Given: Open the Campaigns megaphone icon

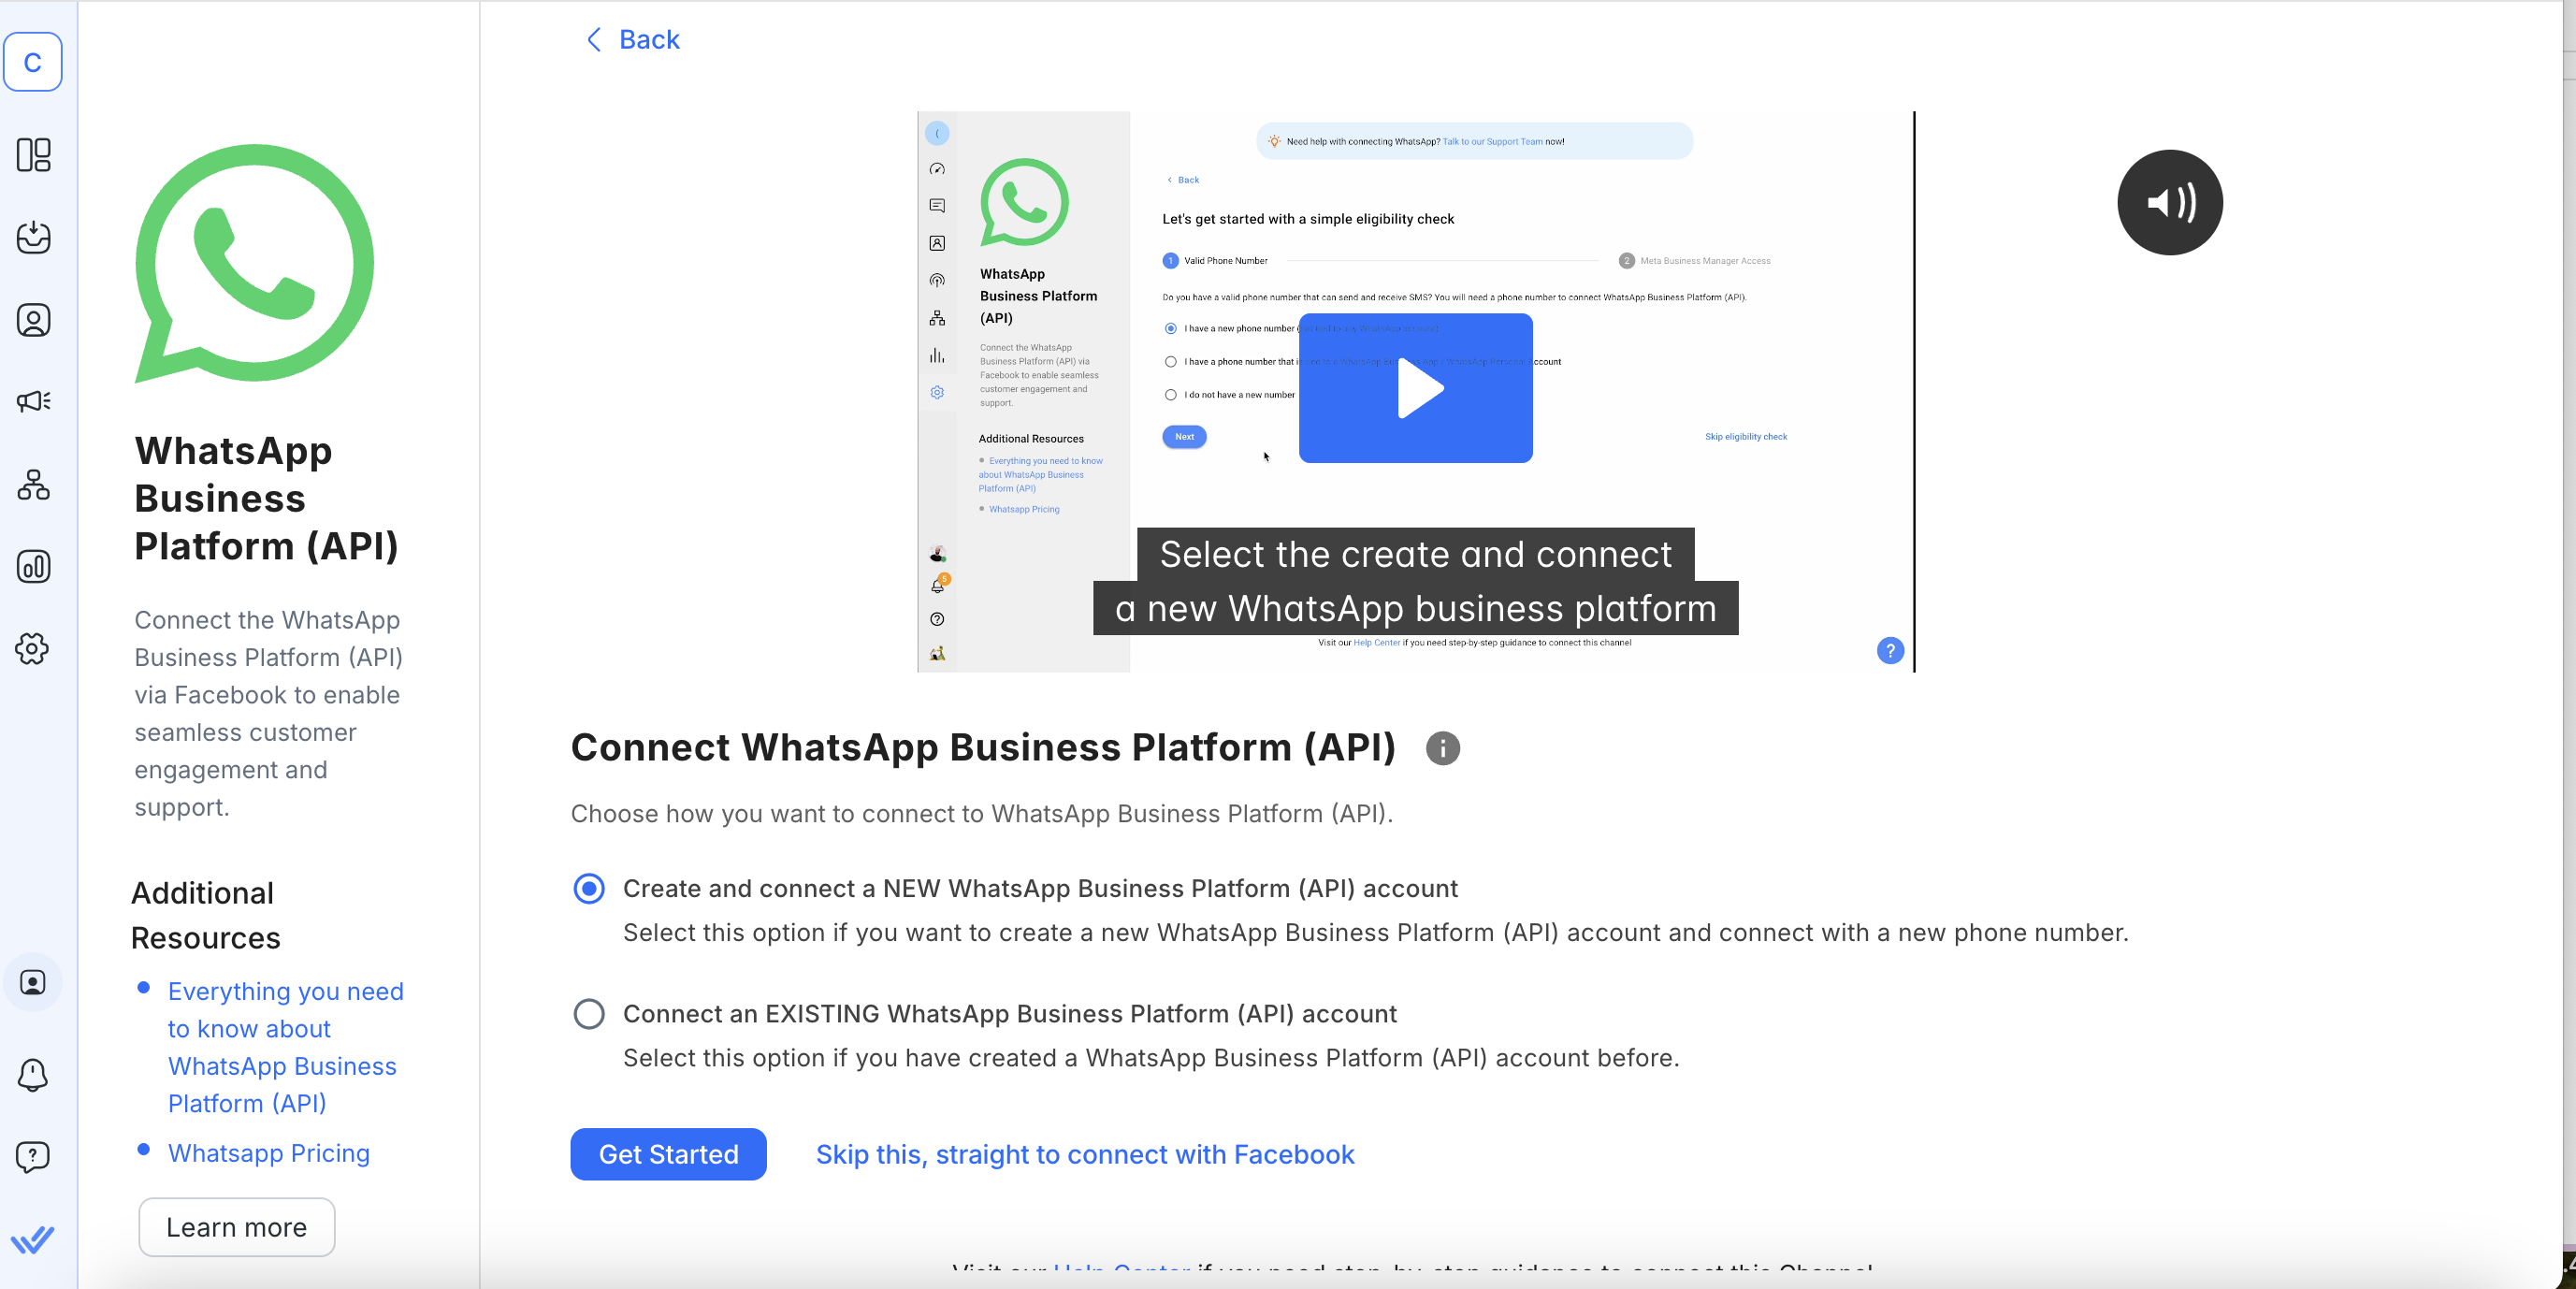Looking at the screenshot, I should pyautogui.click(x=33, y=401).
